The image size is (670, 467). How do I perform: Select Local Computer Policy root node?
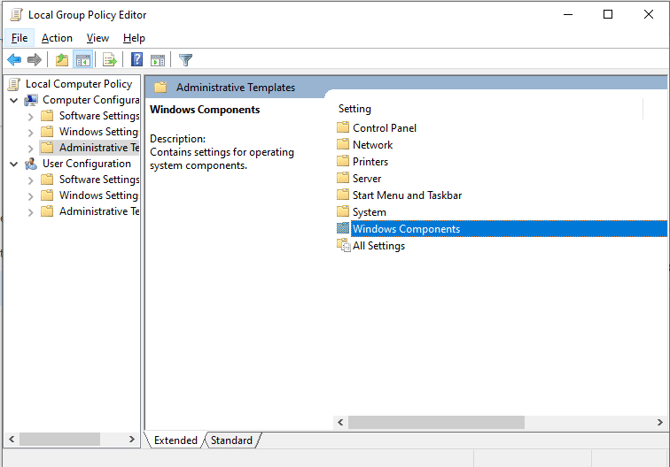click(x=78, y=84)
